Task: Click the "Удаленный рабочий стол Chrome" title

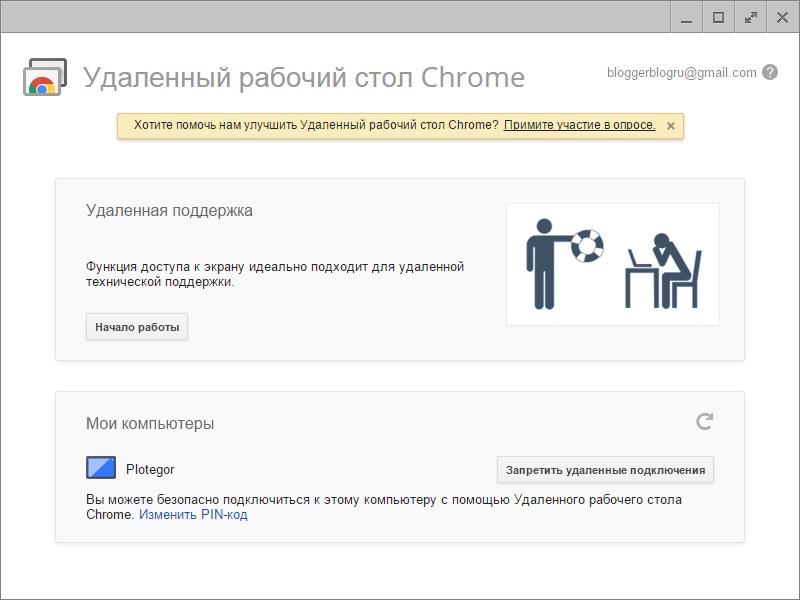Action: pos(304,78)
